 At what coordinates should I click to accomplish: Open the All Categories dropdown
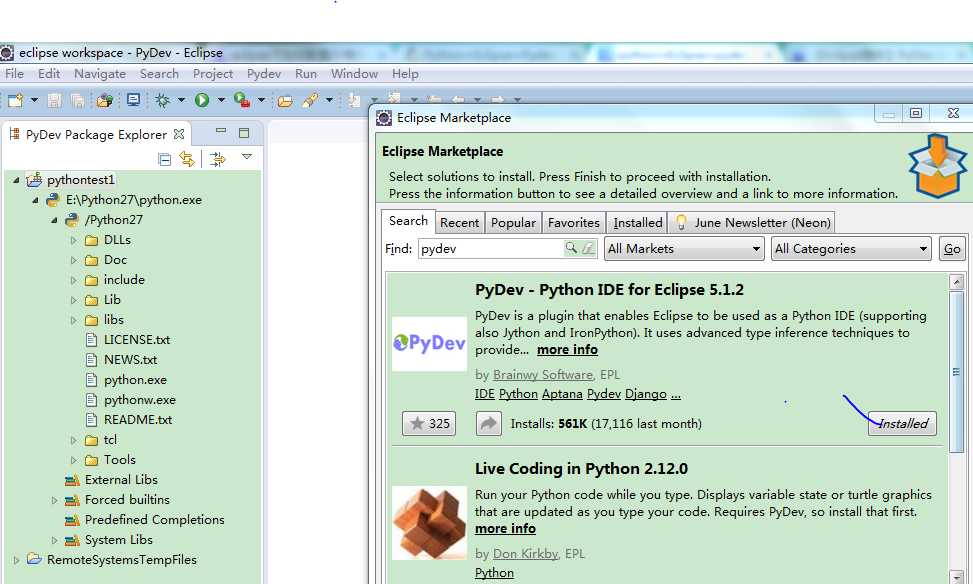pos(851,249)
